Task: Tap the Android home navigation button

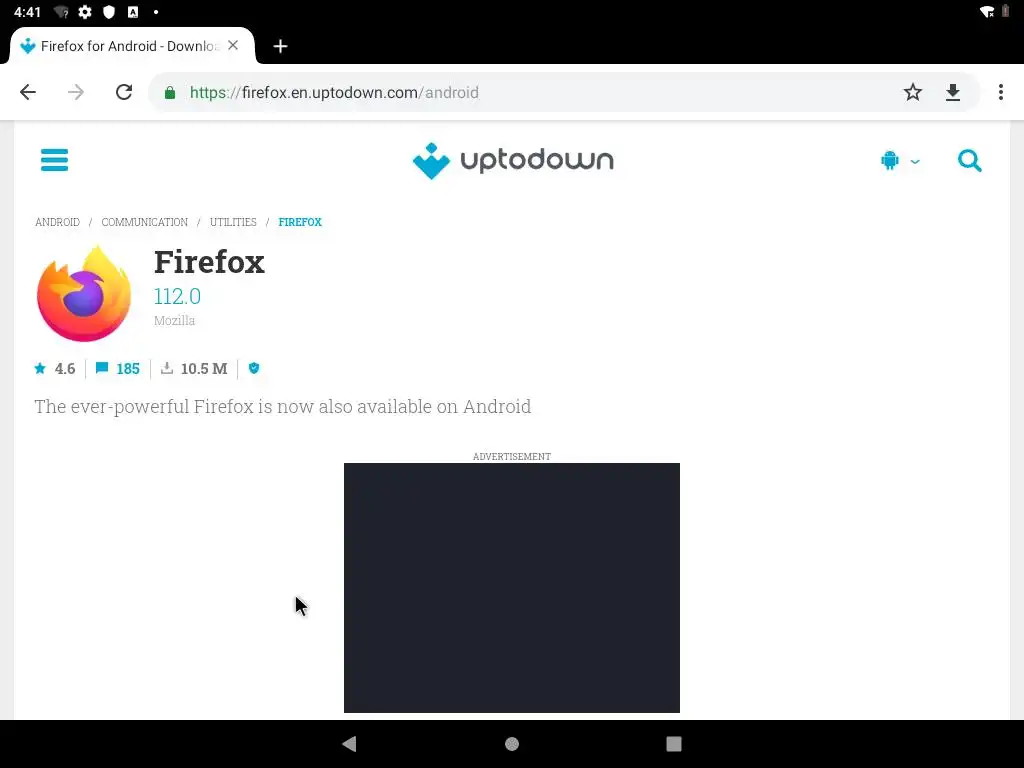Action: point(512,744)
